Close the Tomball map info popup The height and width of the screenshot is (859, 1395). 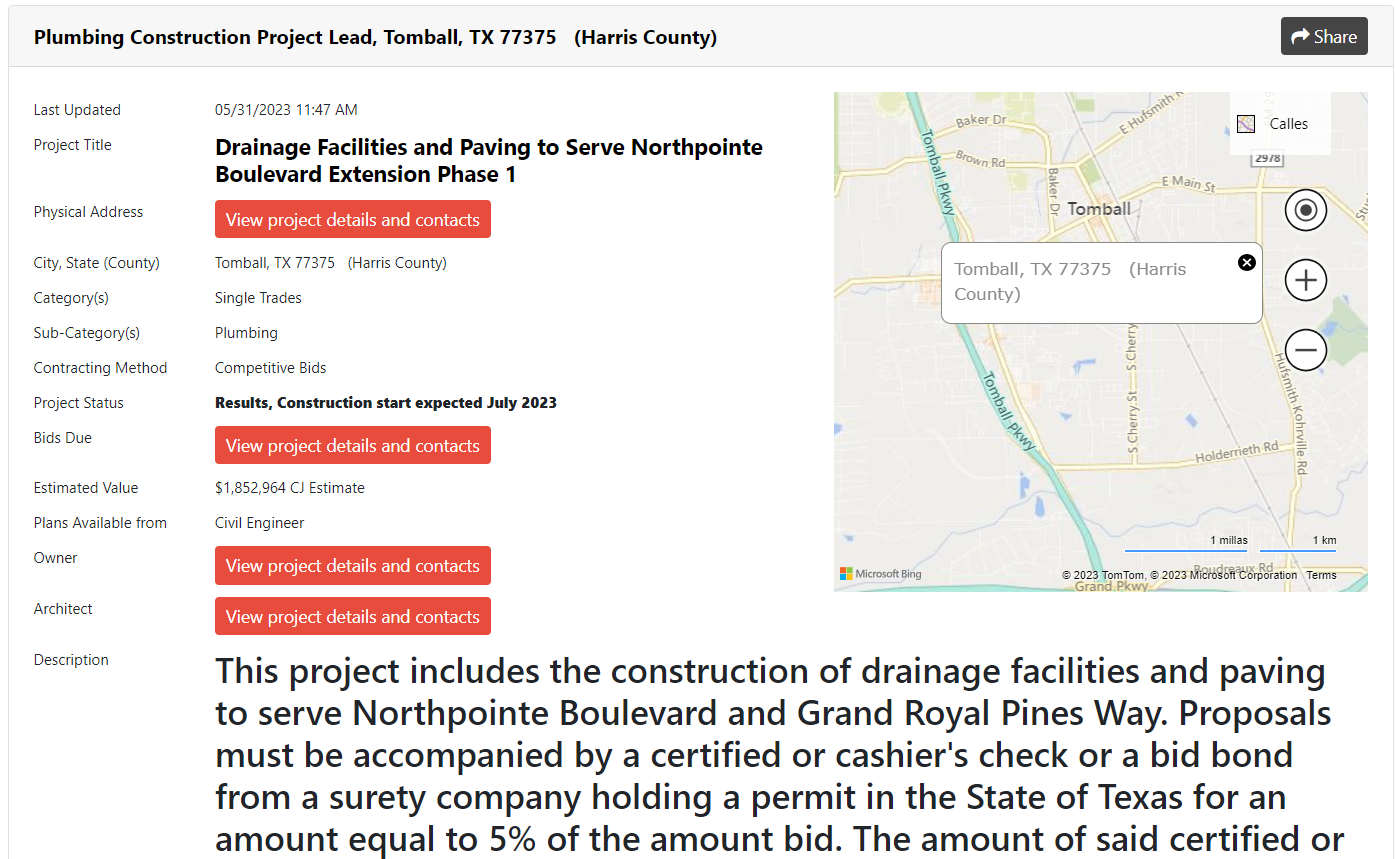(1246, 262)
